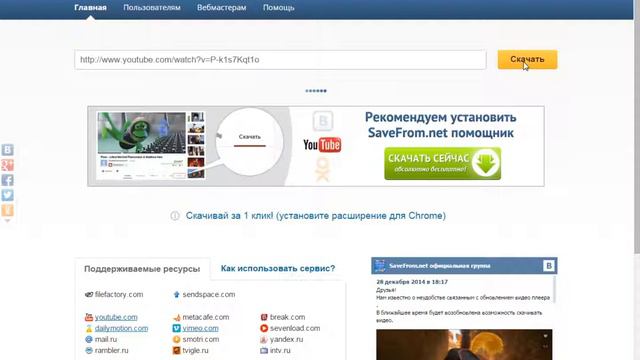Click the mail.ru site icon
Viewport: 640px width, 360px height.
[89, 339]
